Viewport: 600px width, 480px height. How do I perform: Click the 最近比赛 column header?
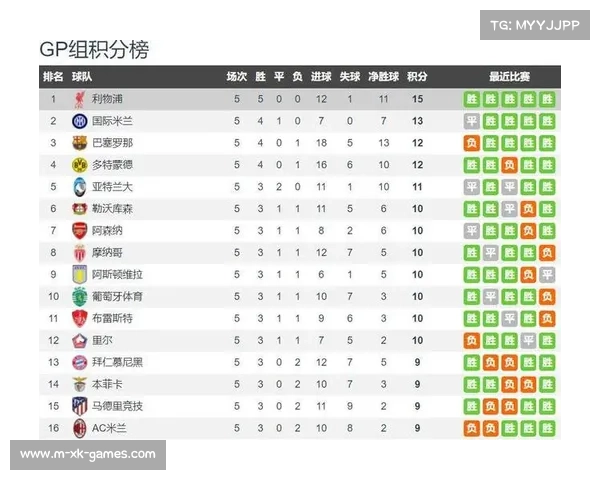(509, 77)
